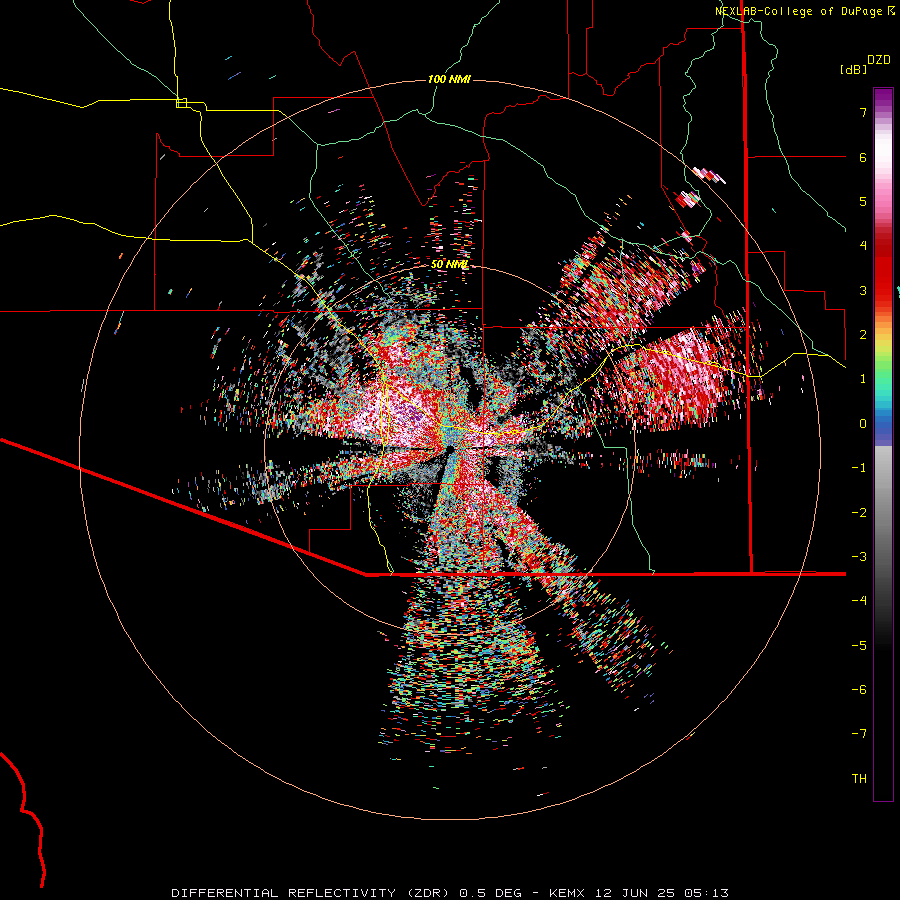
Task: Click the -7 value on color scale
Action: [x=859, y=734]
